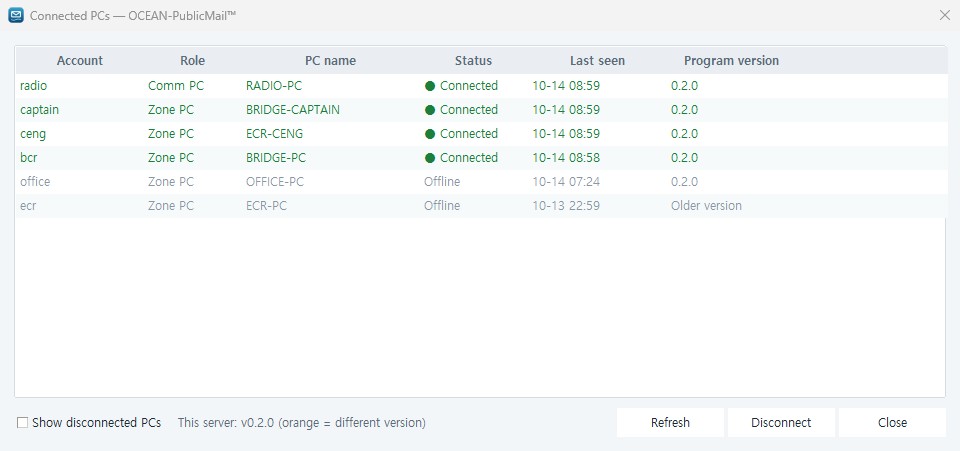Click the Offline status of OFFICE-PC
This screenshot has width=960, height=451.
tap(442, 182)
